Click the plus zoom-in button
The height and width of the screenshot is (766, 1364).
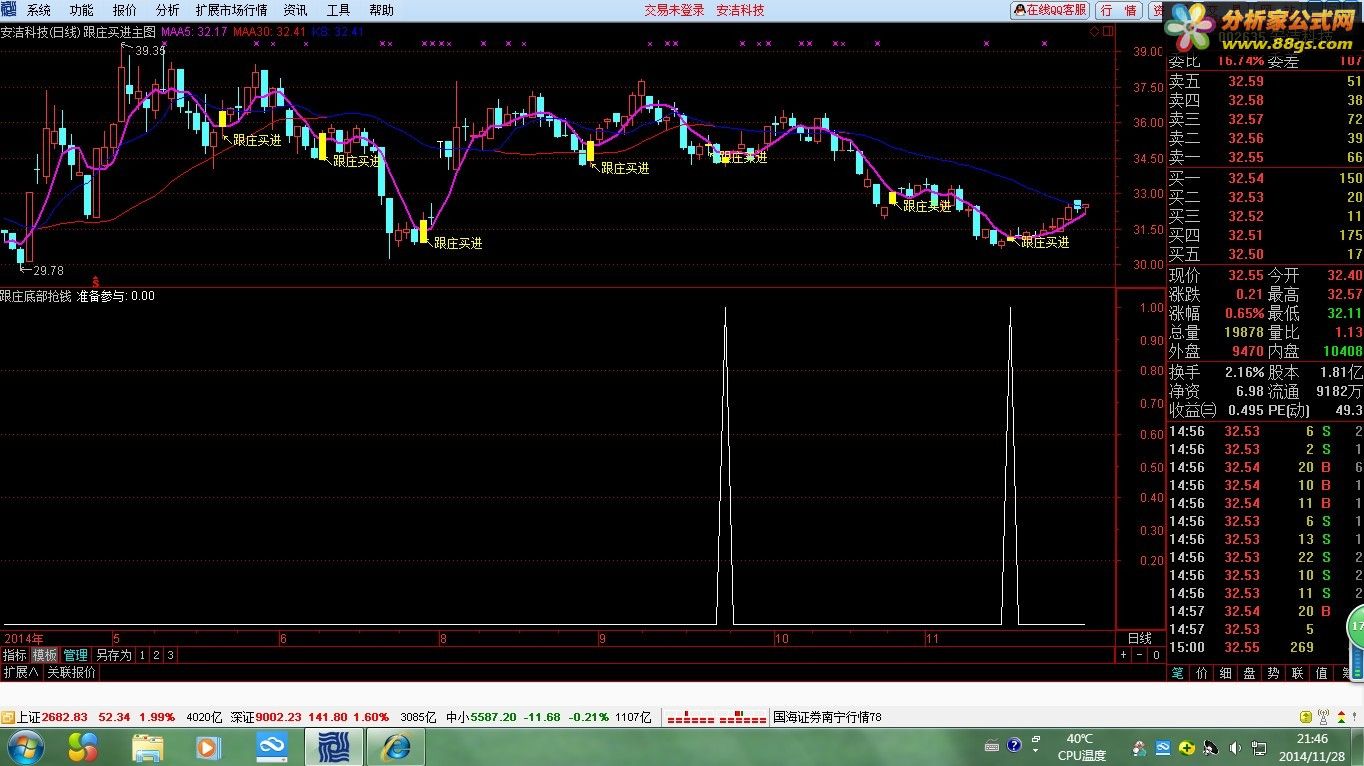(1123, 655)
